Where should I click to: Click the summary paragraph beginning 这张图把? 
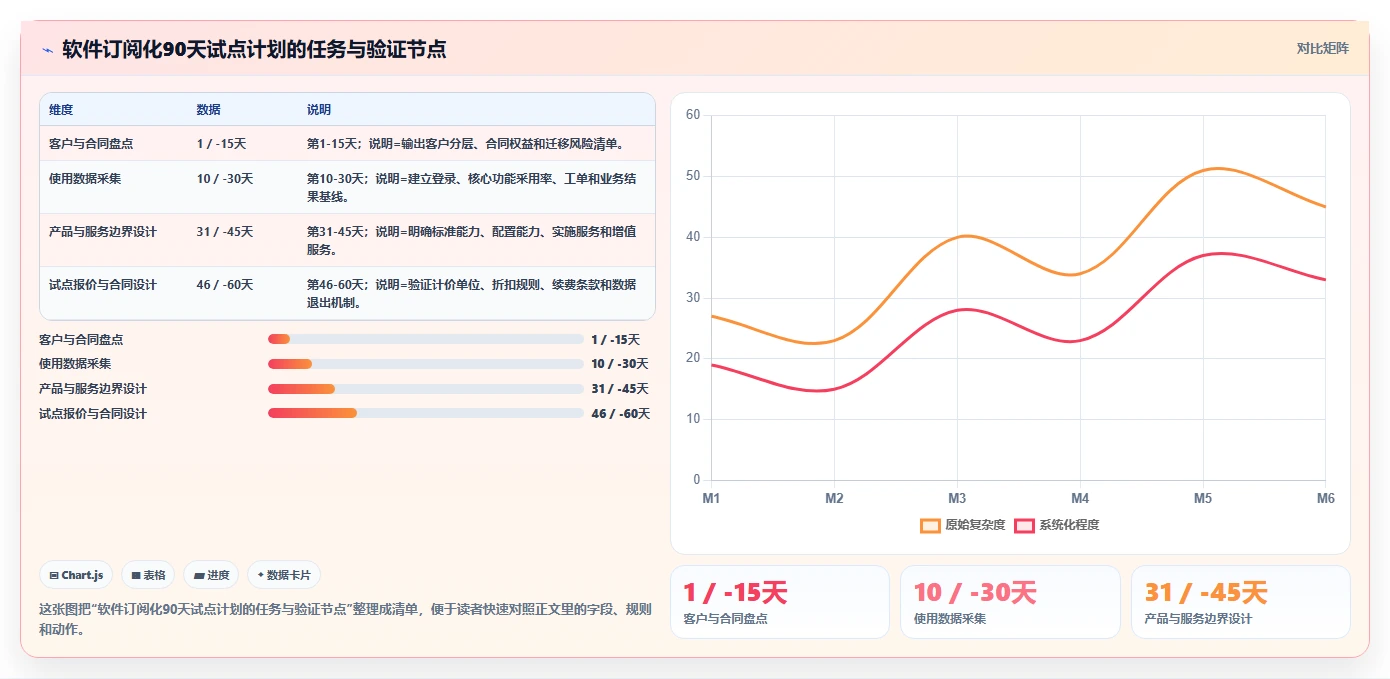click(x=345, y=619)
